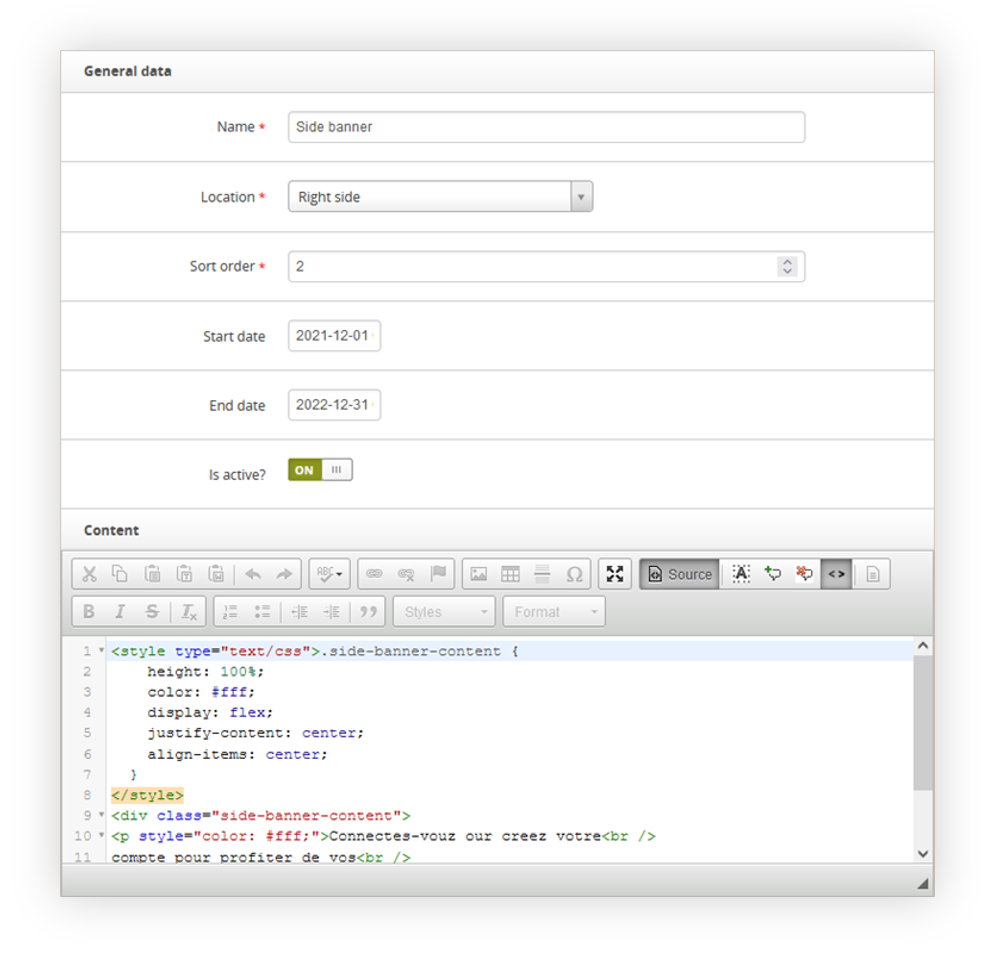
Task: Apply bold formatting
Action: 89,612
